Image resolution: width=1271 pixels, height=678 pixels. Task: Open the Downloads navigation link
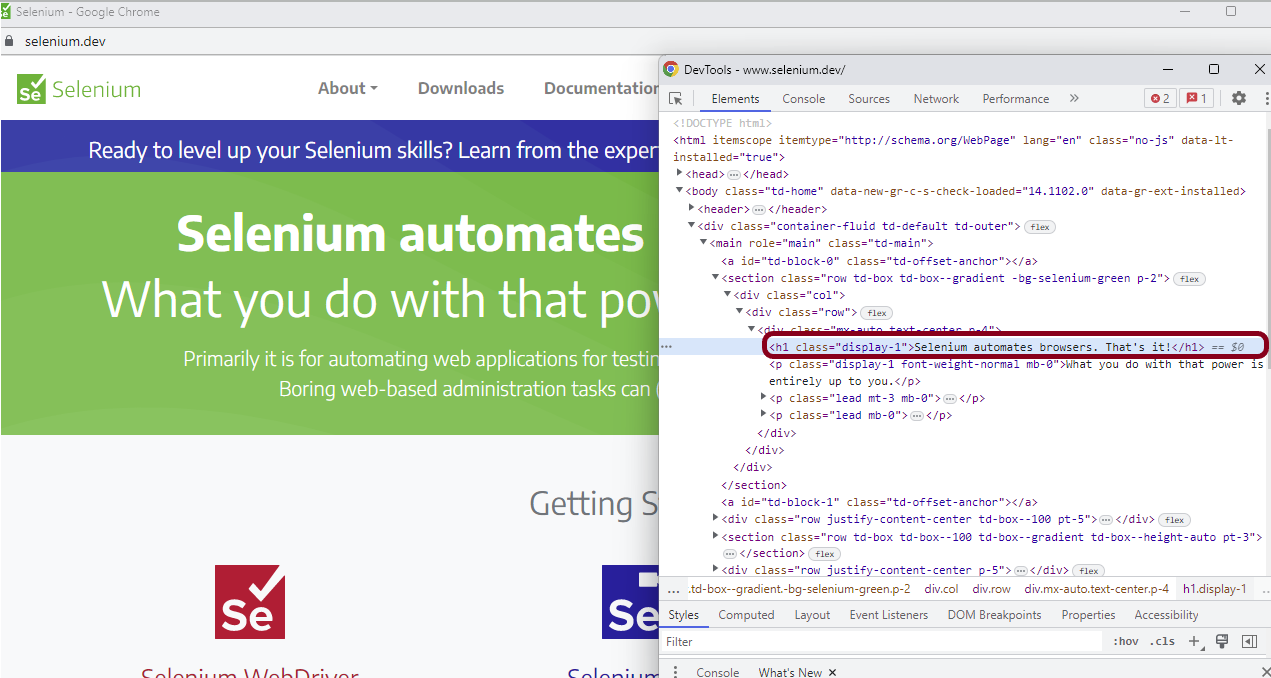tap(460, 88)
